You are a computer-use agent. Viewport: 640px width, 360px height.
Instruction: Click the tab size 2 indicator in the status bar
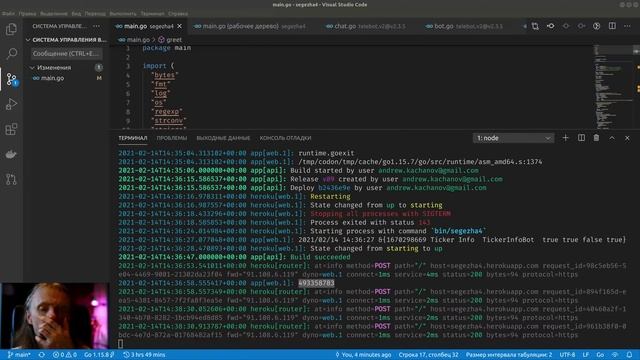[x=509, y=355]
